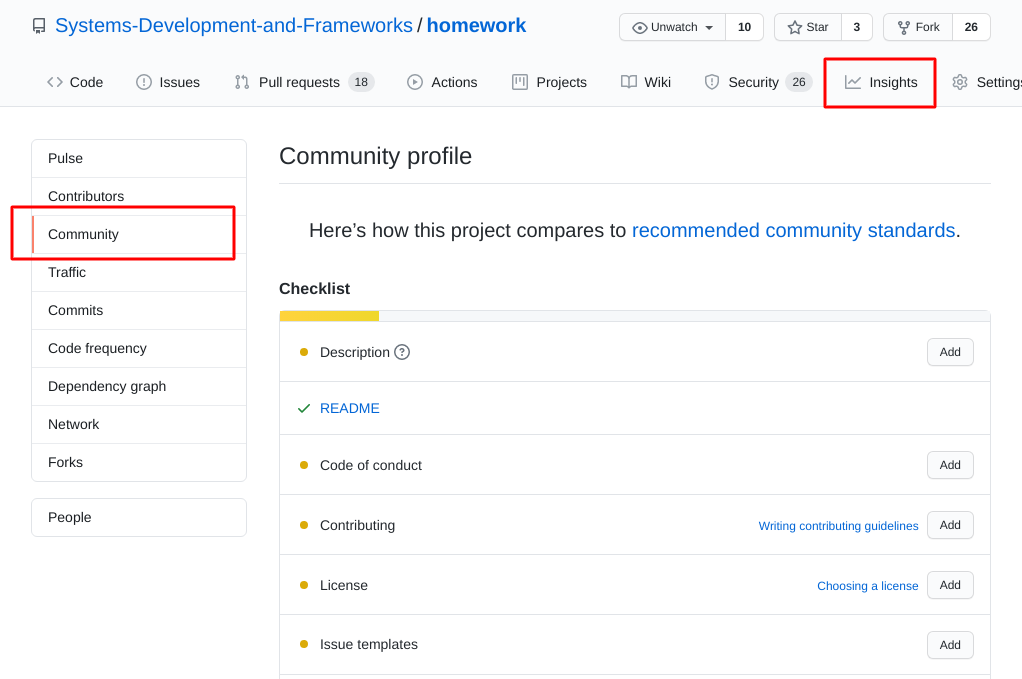Click the 26 security alerts counter badge
Screen dimensions: 1022x679
pos(799,82)
